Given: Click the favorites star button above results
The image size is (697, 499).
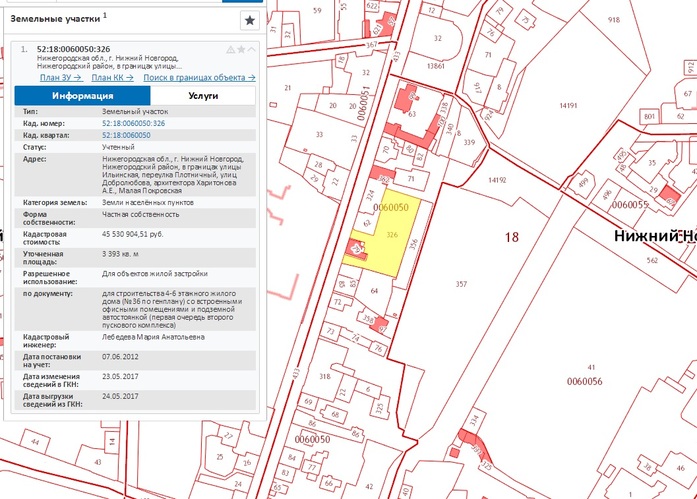Looking at the screenshot, I should [250, 20].
